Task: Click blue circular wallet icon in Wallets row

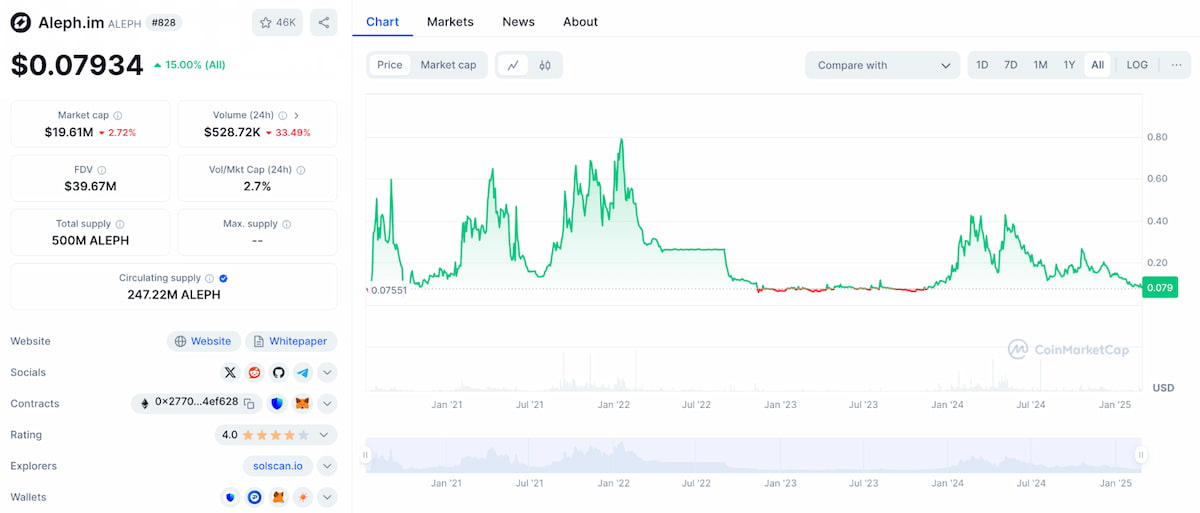Action: click(254, 497)
